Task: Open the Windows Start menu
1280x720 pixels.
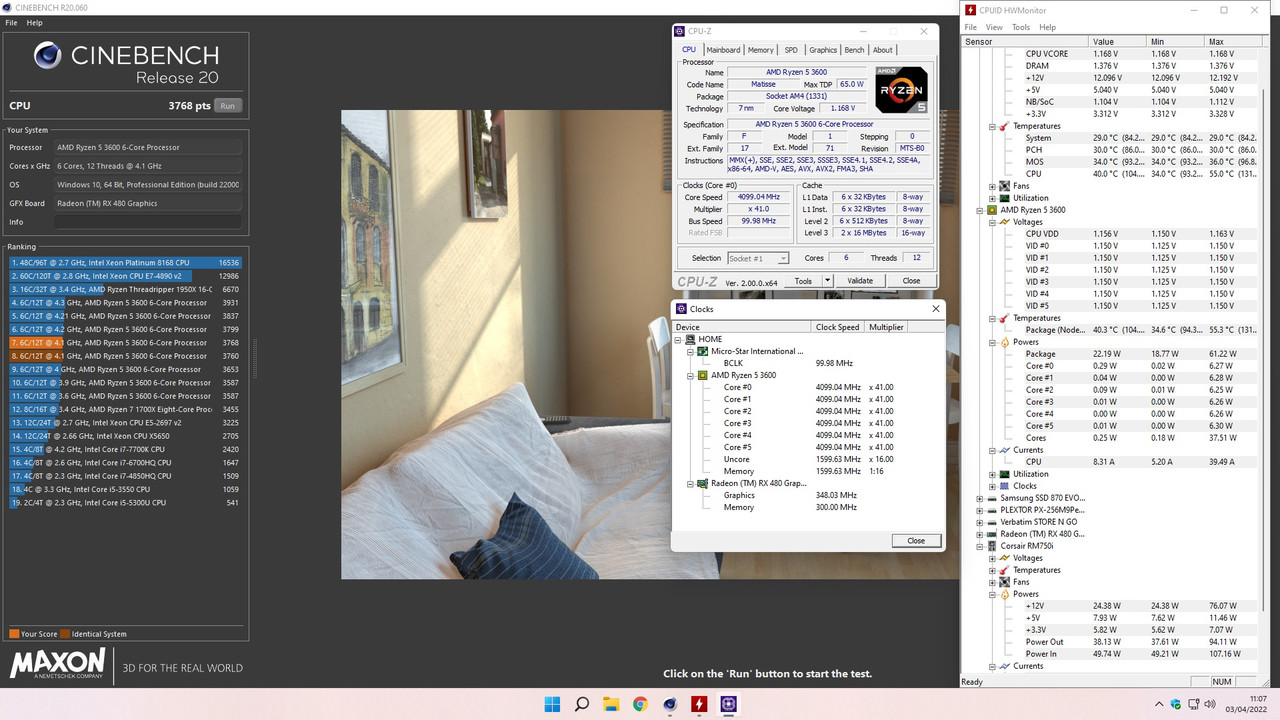Action: pos(552,704)
